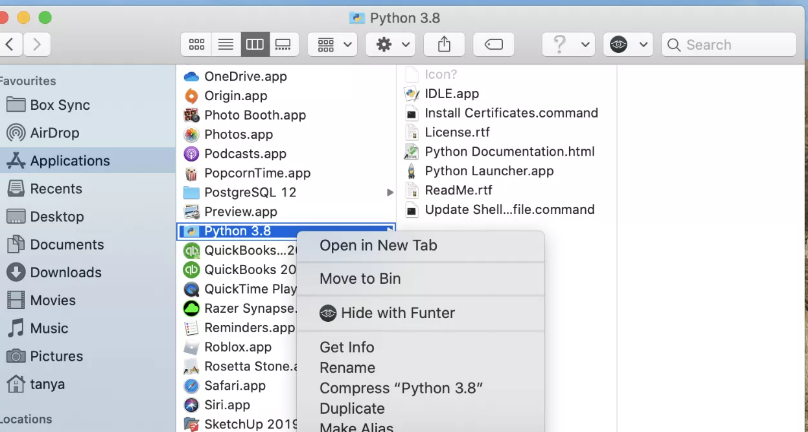808x432 pixels.
Task: Select the Rosetta Stone app icon
Action: click(x=191, y=366)
